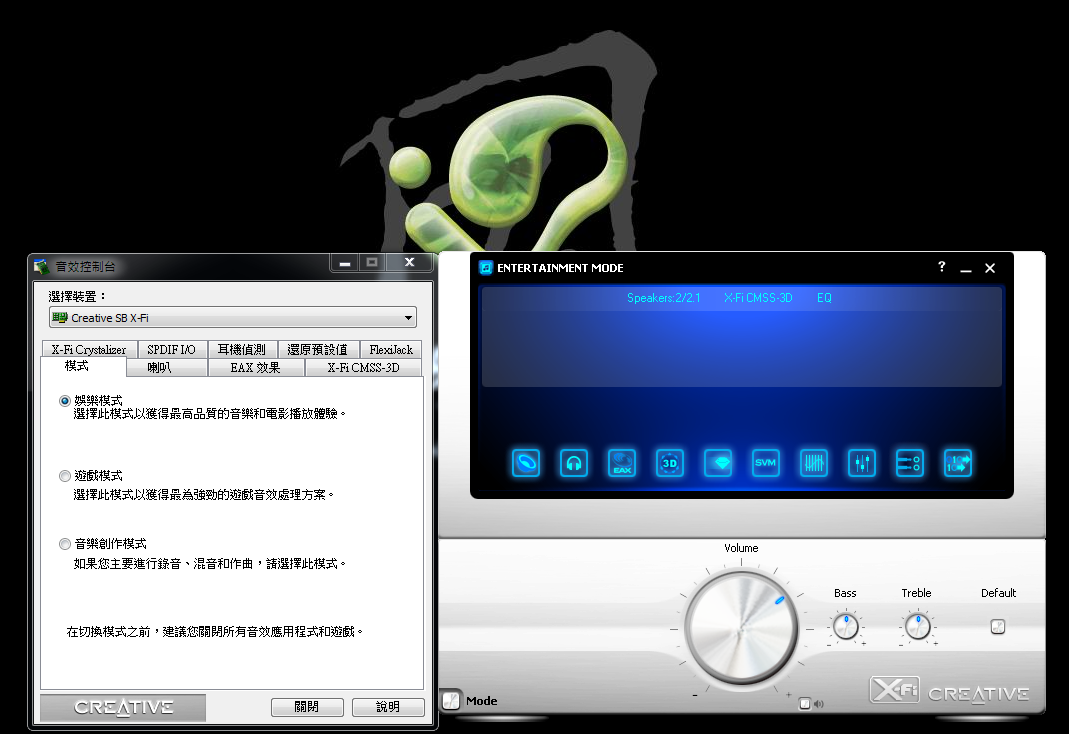Switch to the 喇叭 tab
This screenshot has width=1069, height=734.
[x=166, y=367]
